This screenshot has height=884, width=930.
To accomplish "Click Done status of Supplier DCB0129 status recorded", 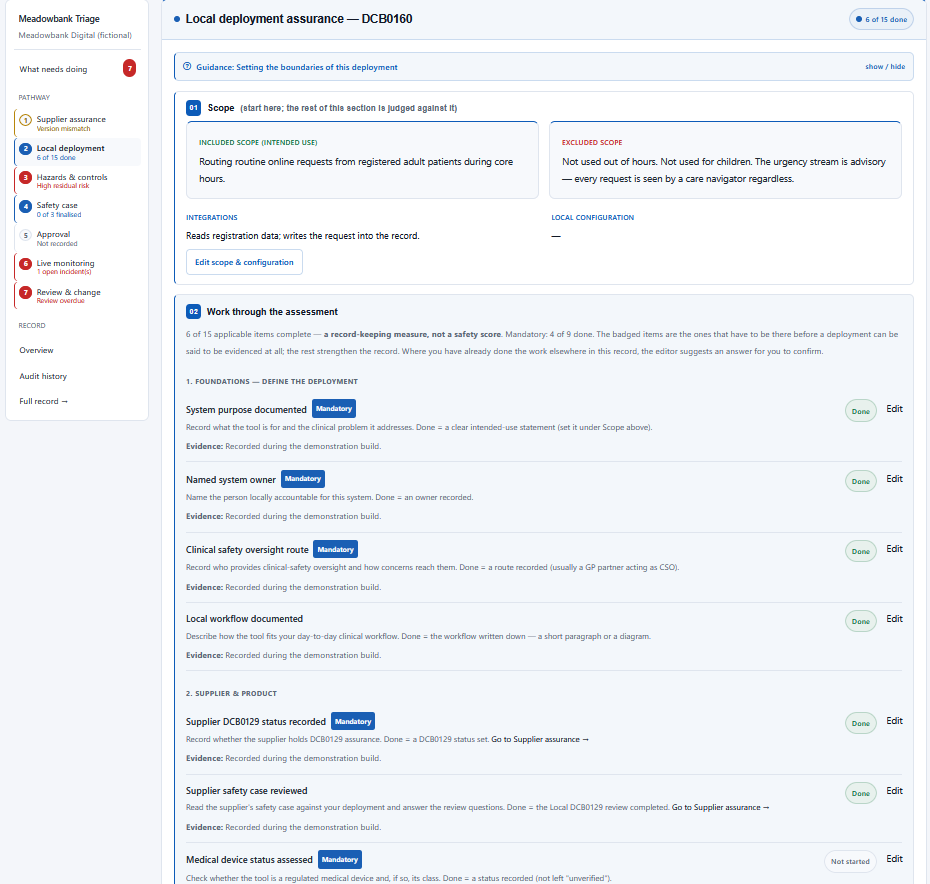I will [861, 723].
